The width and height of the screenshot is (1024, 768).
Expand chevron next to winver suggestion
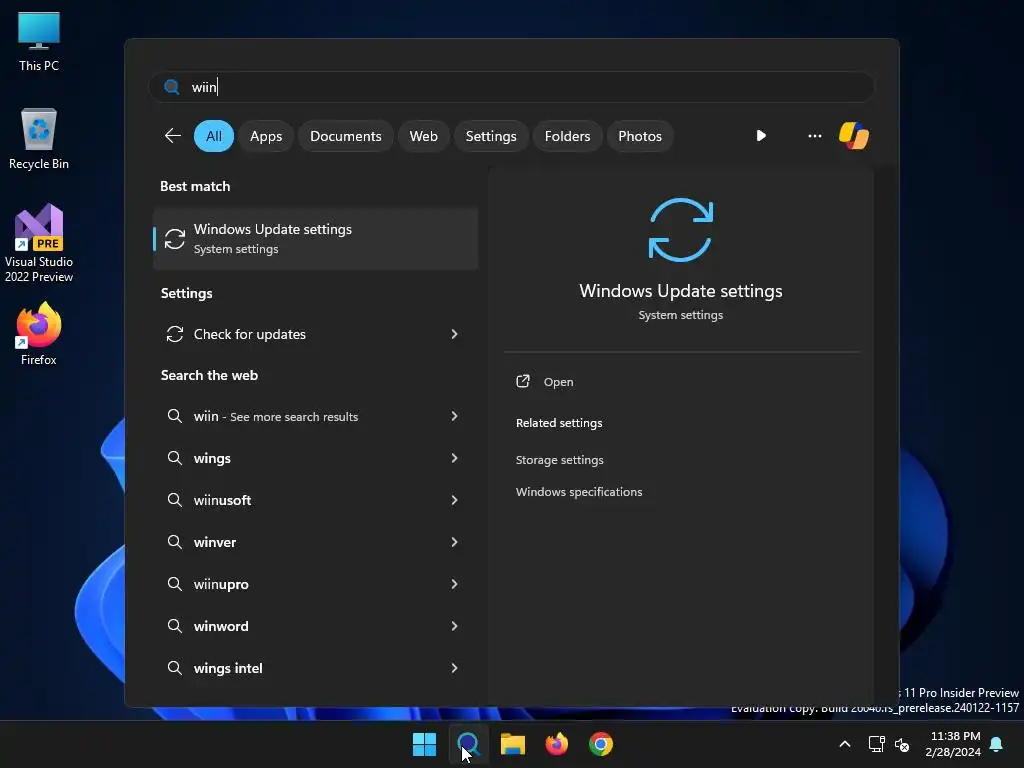455,542
